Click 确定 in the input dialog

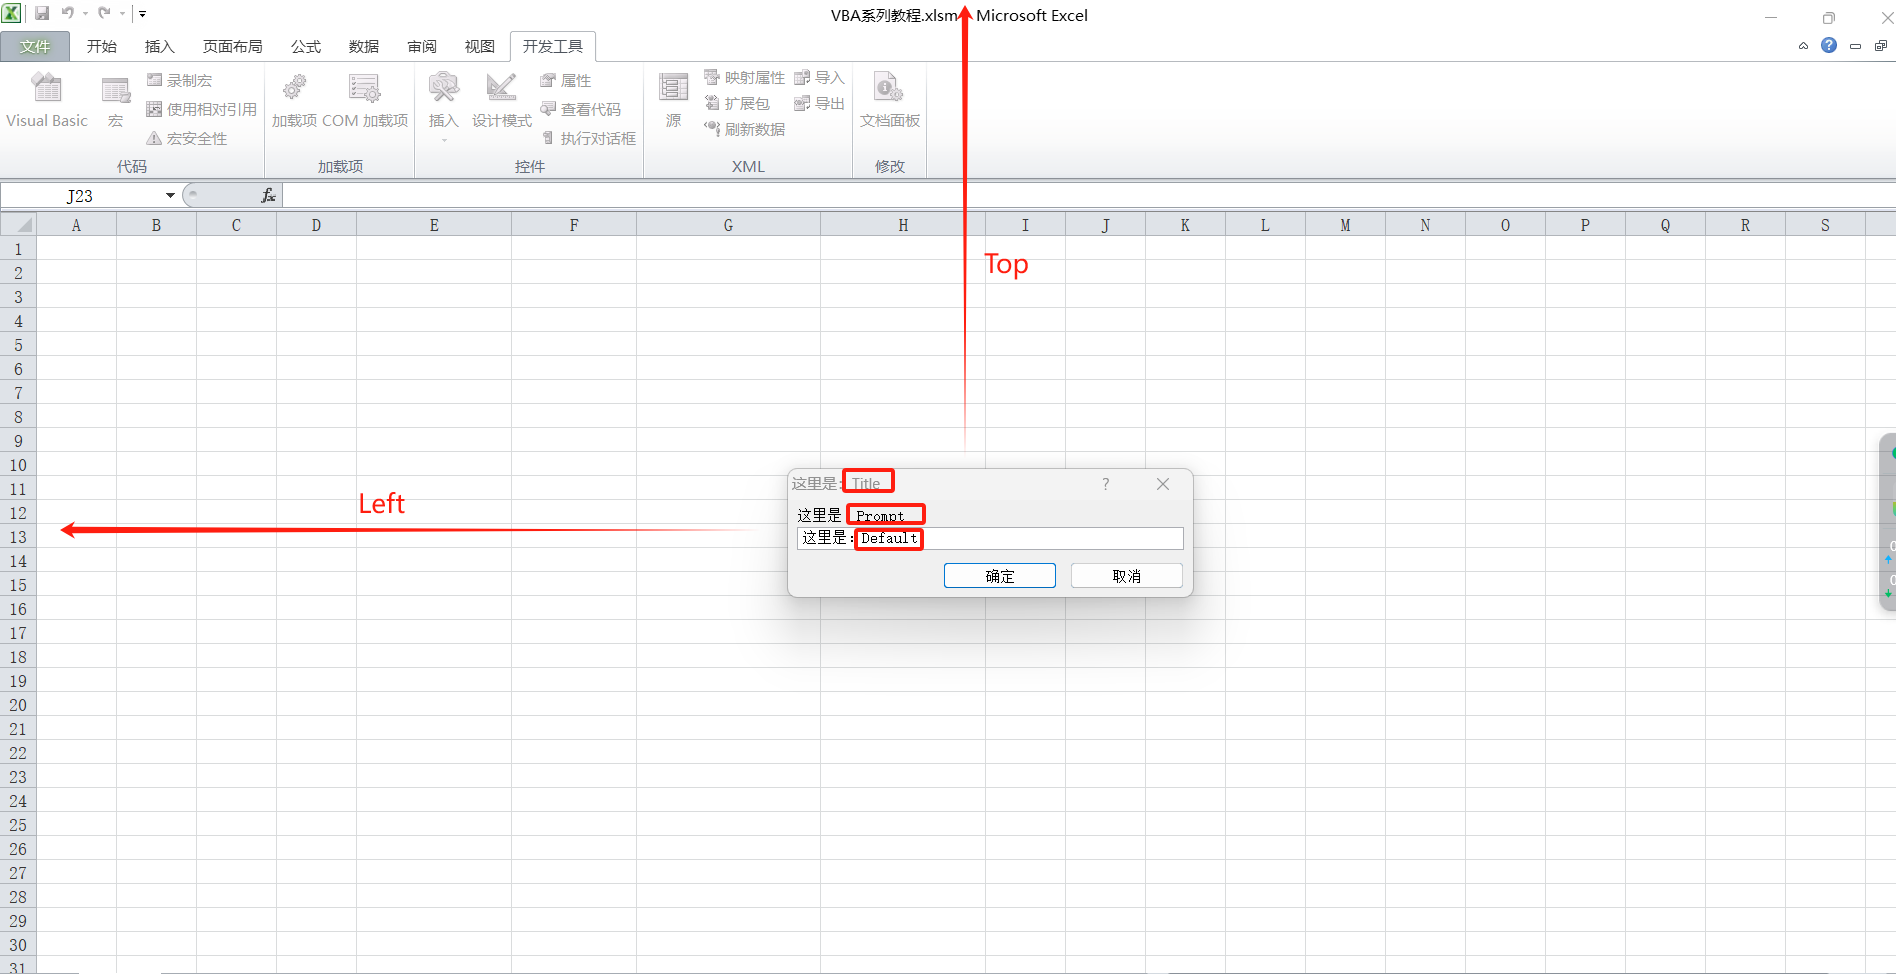click(x=1000, y=576)
